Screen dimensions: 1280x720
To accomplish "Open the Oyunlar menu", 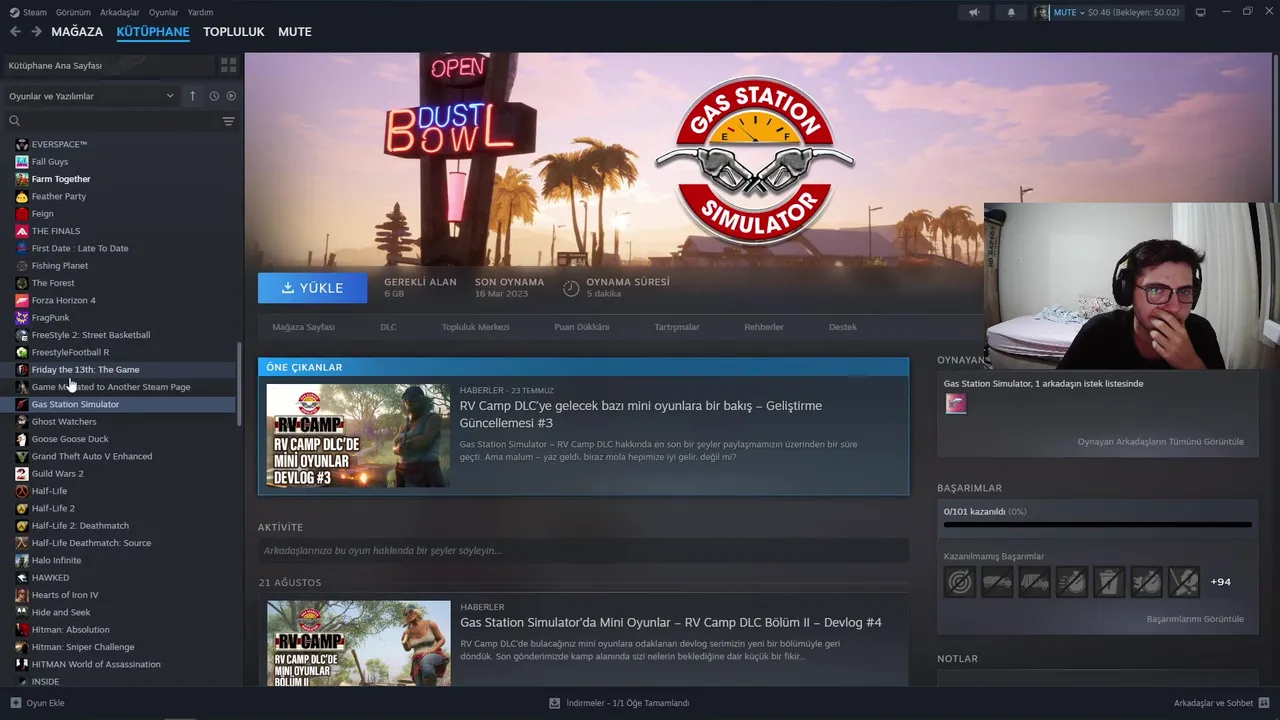I will pos(163,12).
